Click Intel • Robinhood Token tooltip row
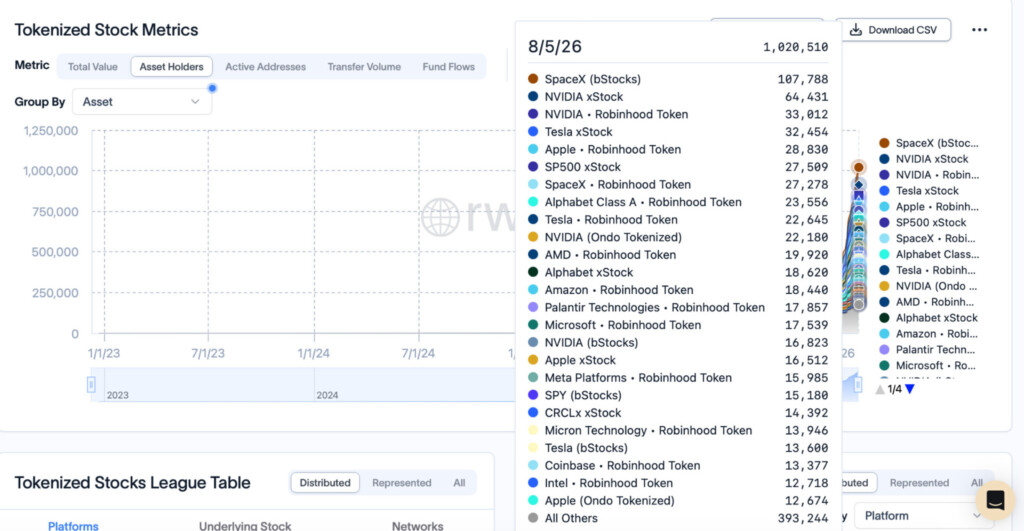The image size is (1024, 531). pyautogui.click(x=678, y=483)
